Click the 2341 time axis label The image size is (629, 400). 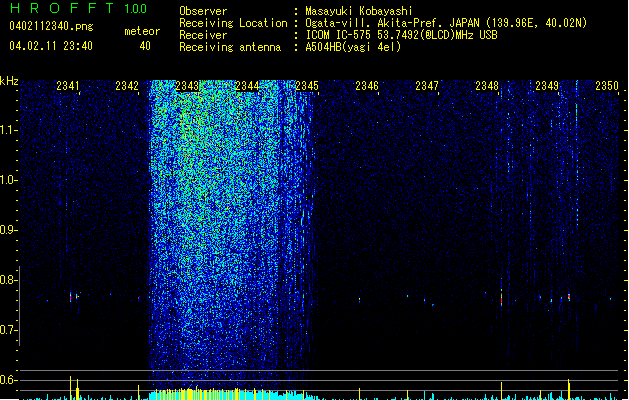68,86
